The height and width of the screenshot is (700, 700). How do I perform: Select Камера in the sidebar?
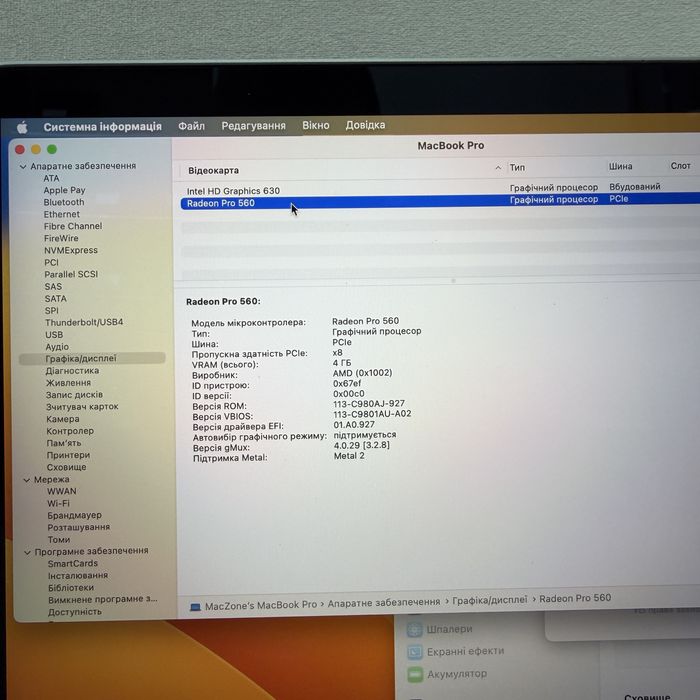(63, 419)
